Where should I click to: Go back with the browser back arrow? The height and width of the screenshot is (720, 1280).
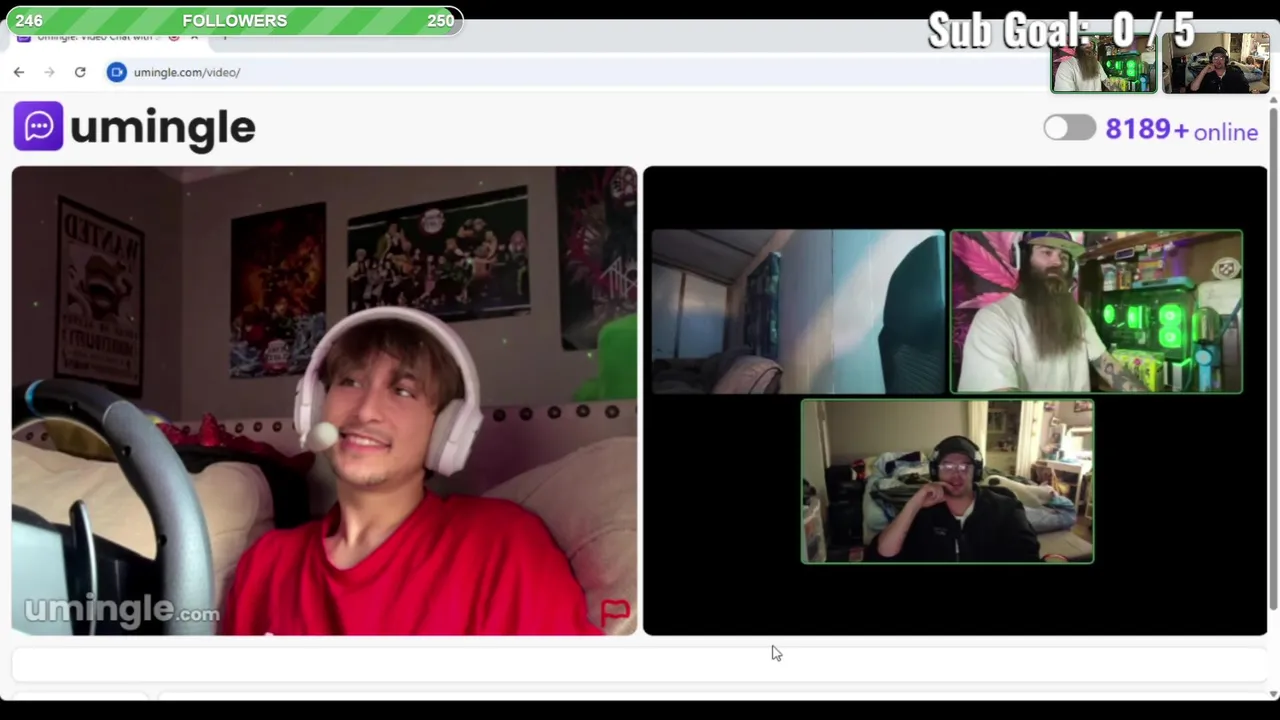[19, 72]
